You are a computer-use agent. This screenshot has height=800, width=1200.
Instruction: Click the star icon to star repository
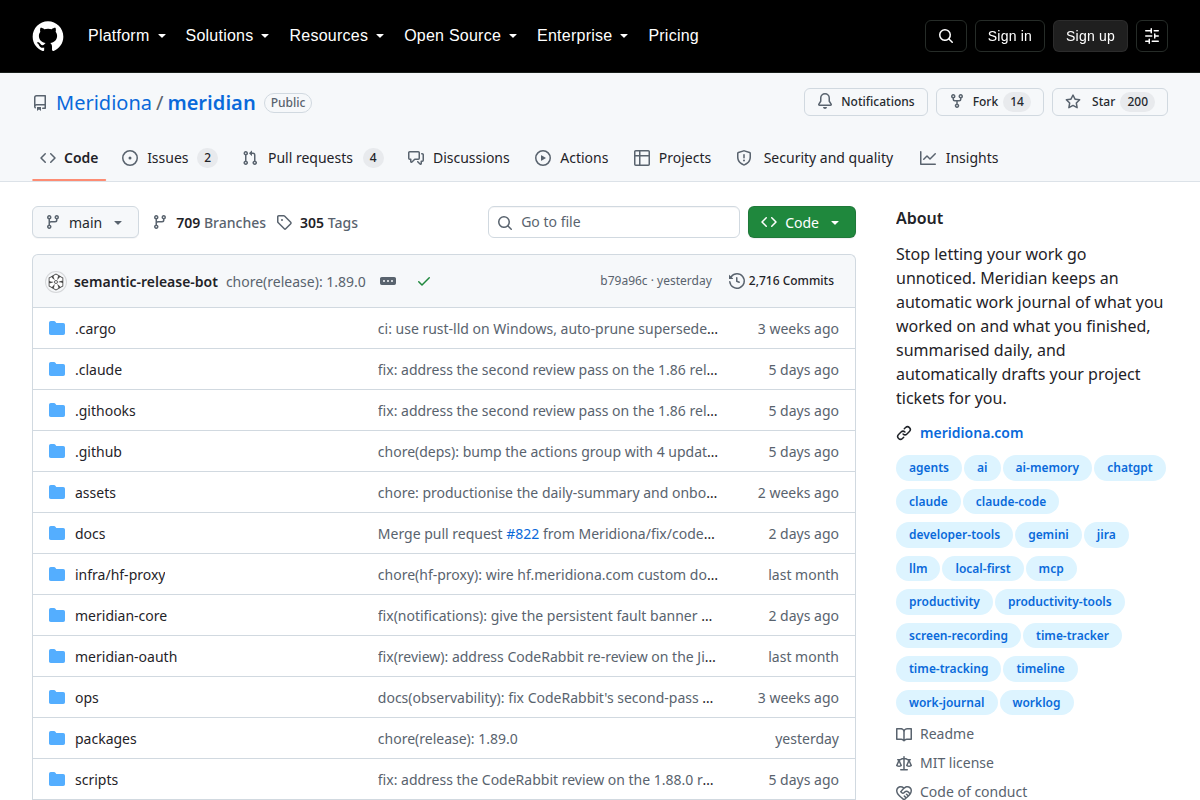point(1073,102)
